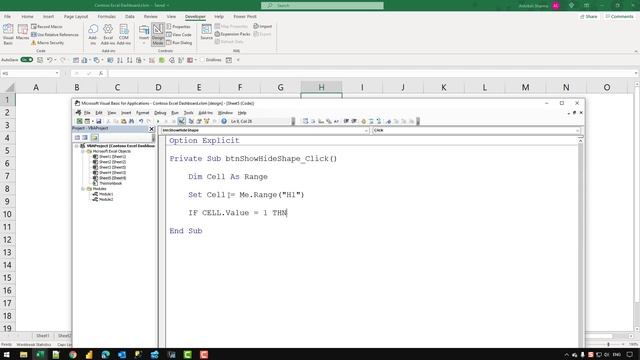
Task: Click Find binoculars icon in VBA toolbar
Action: [131, 121]
